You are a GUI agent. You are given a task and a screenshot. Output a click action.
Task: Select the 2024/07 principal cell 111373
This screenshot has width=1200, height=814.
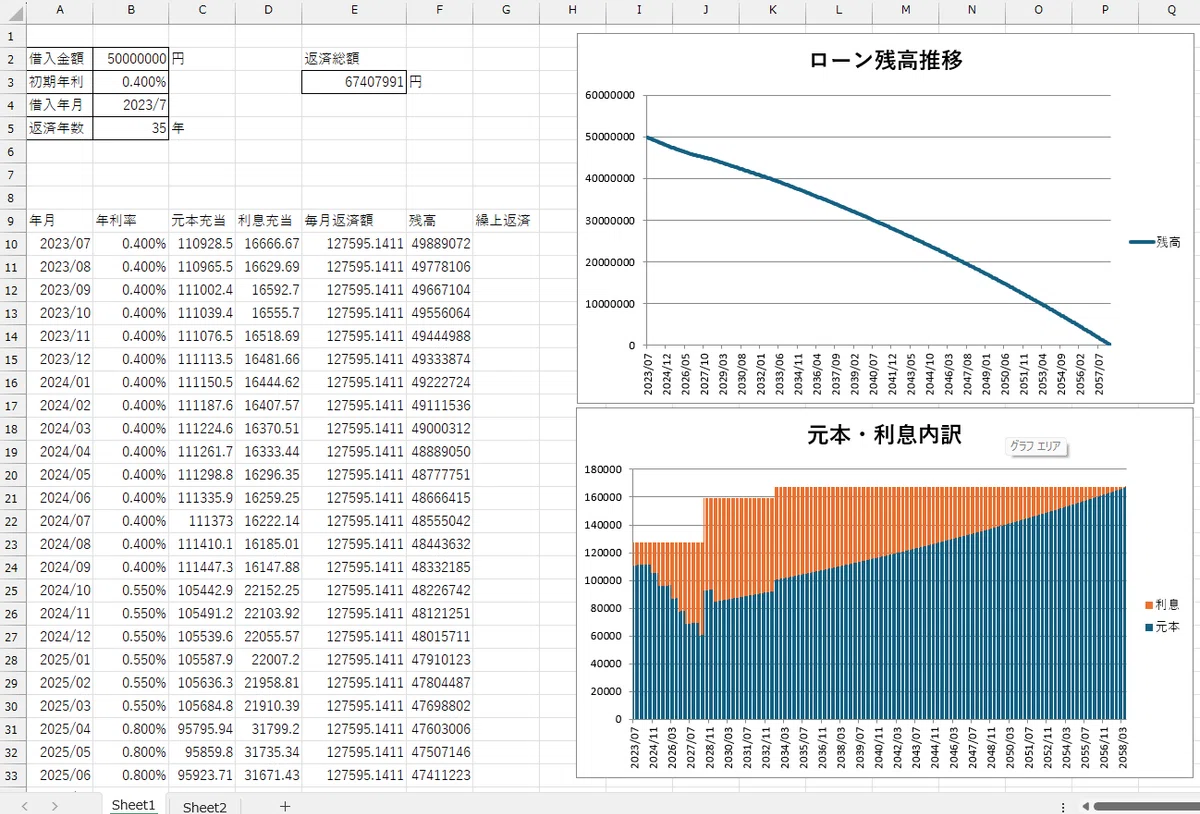(202, 521)
